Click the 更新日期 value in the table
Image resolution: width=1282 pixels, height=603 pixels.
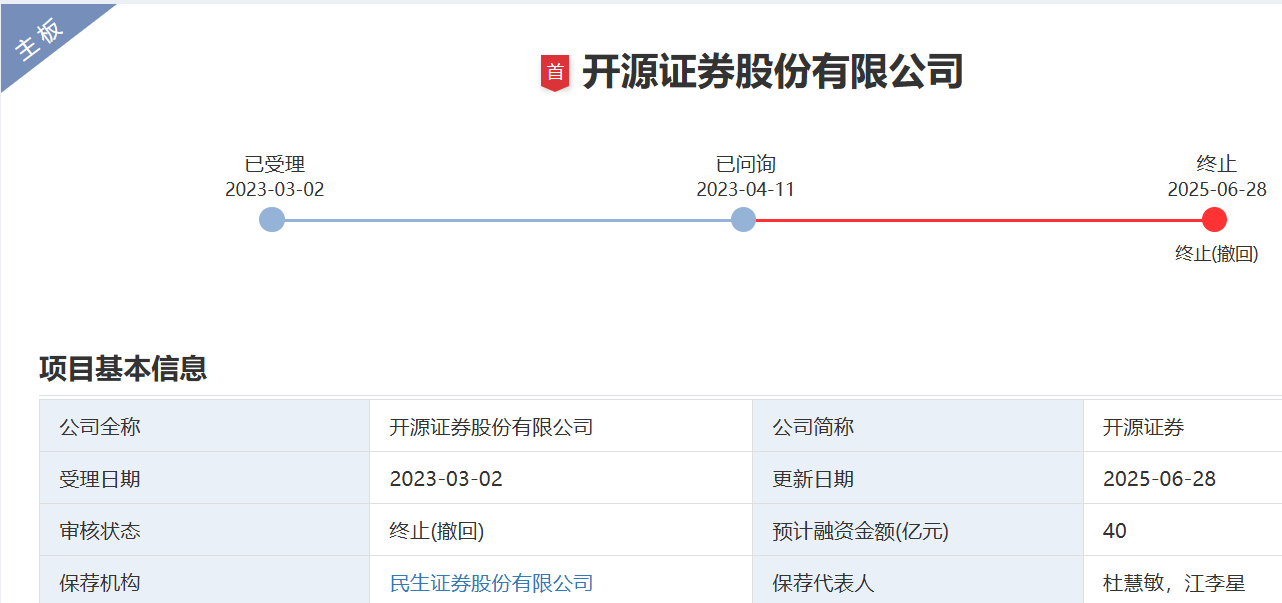(1159, 479)
